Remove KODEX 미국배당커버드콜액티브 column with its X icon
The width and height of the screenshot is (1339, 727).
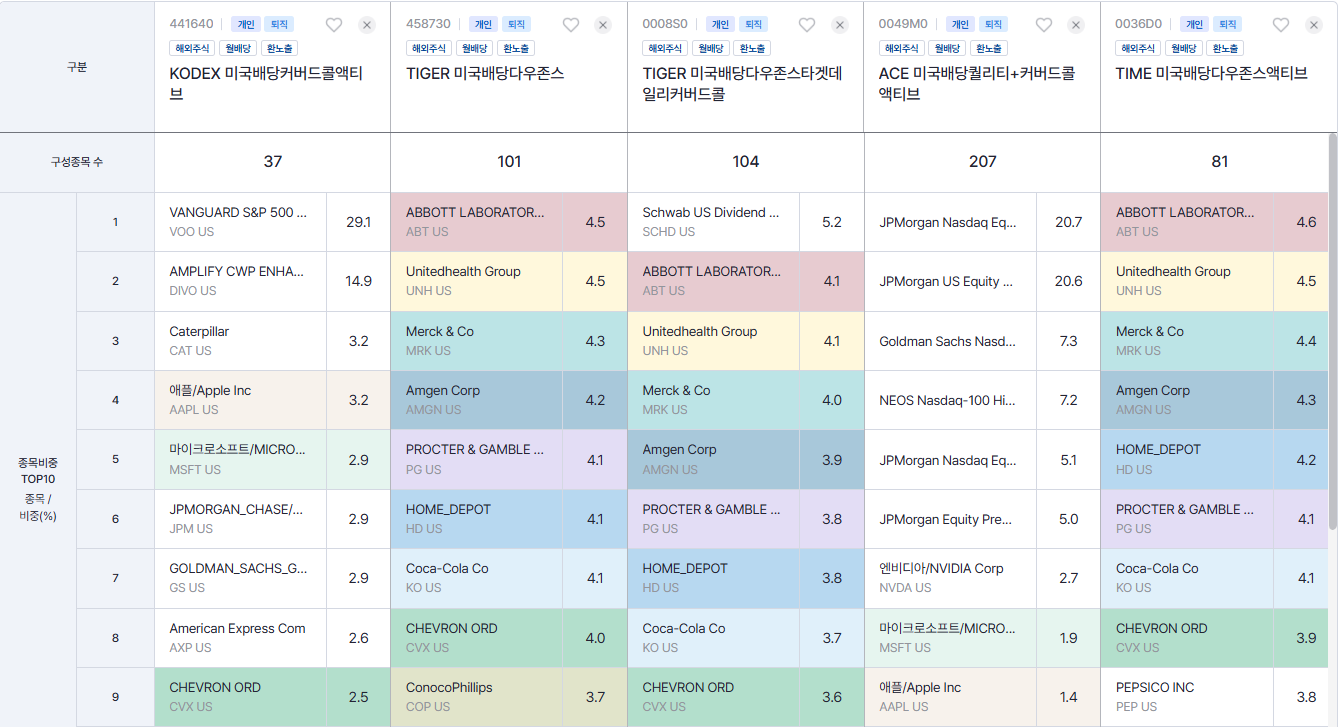367,25
